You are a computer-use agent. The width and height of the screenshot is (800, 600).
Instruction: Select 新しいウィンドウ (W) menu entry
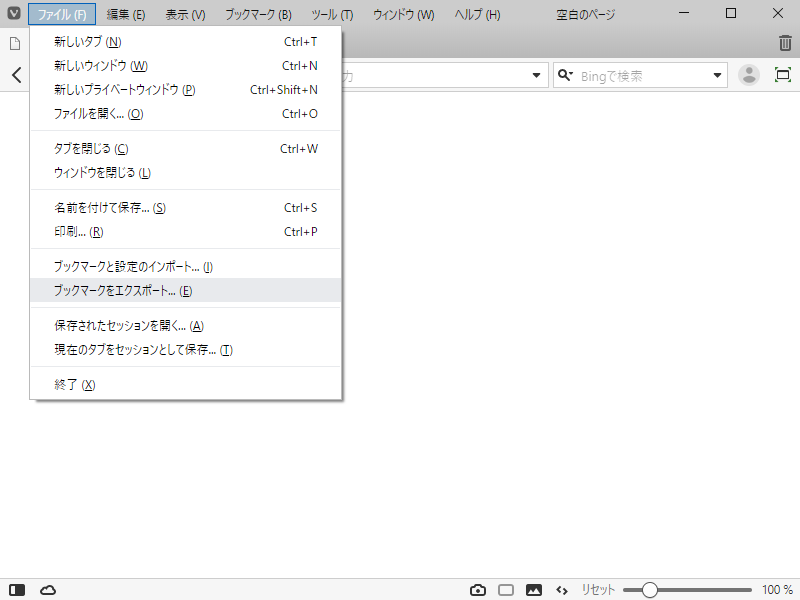pyautogui.click(x=186, y=66)
